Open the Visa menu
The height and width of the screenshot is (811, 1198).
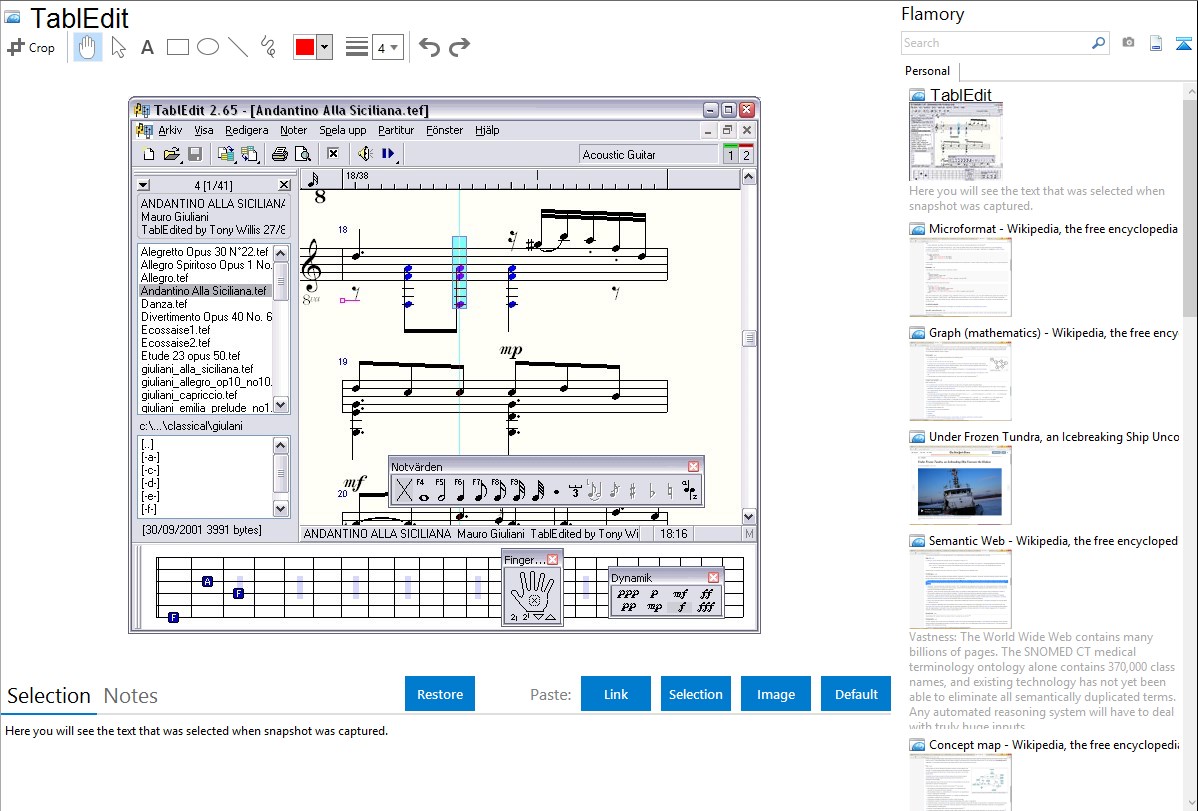(203, 131)
